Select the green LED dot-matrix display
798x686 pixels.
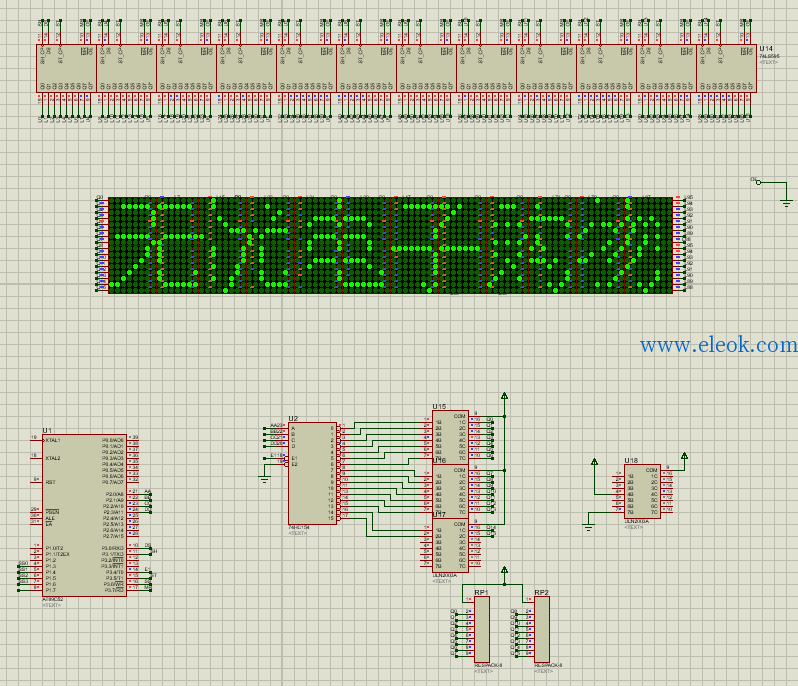(x=390, y=245)
